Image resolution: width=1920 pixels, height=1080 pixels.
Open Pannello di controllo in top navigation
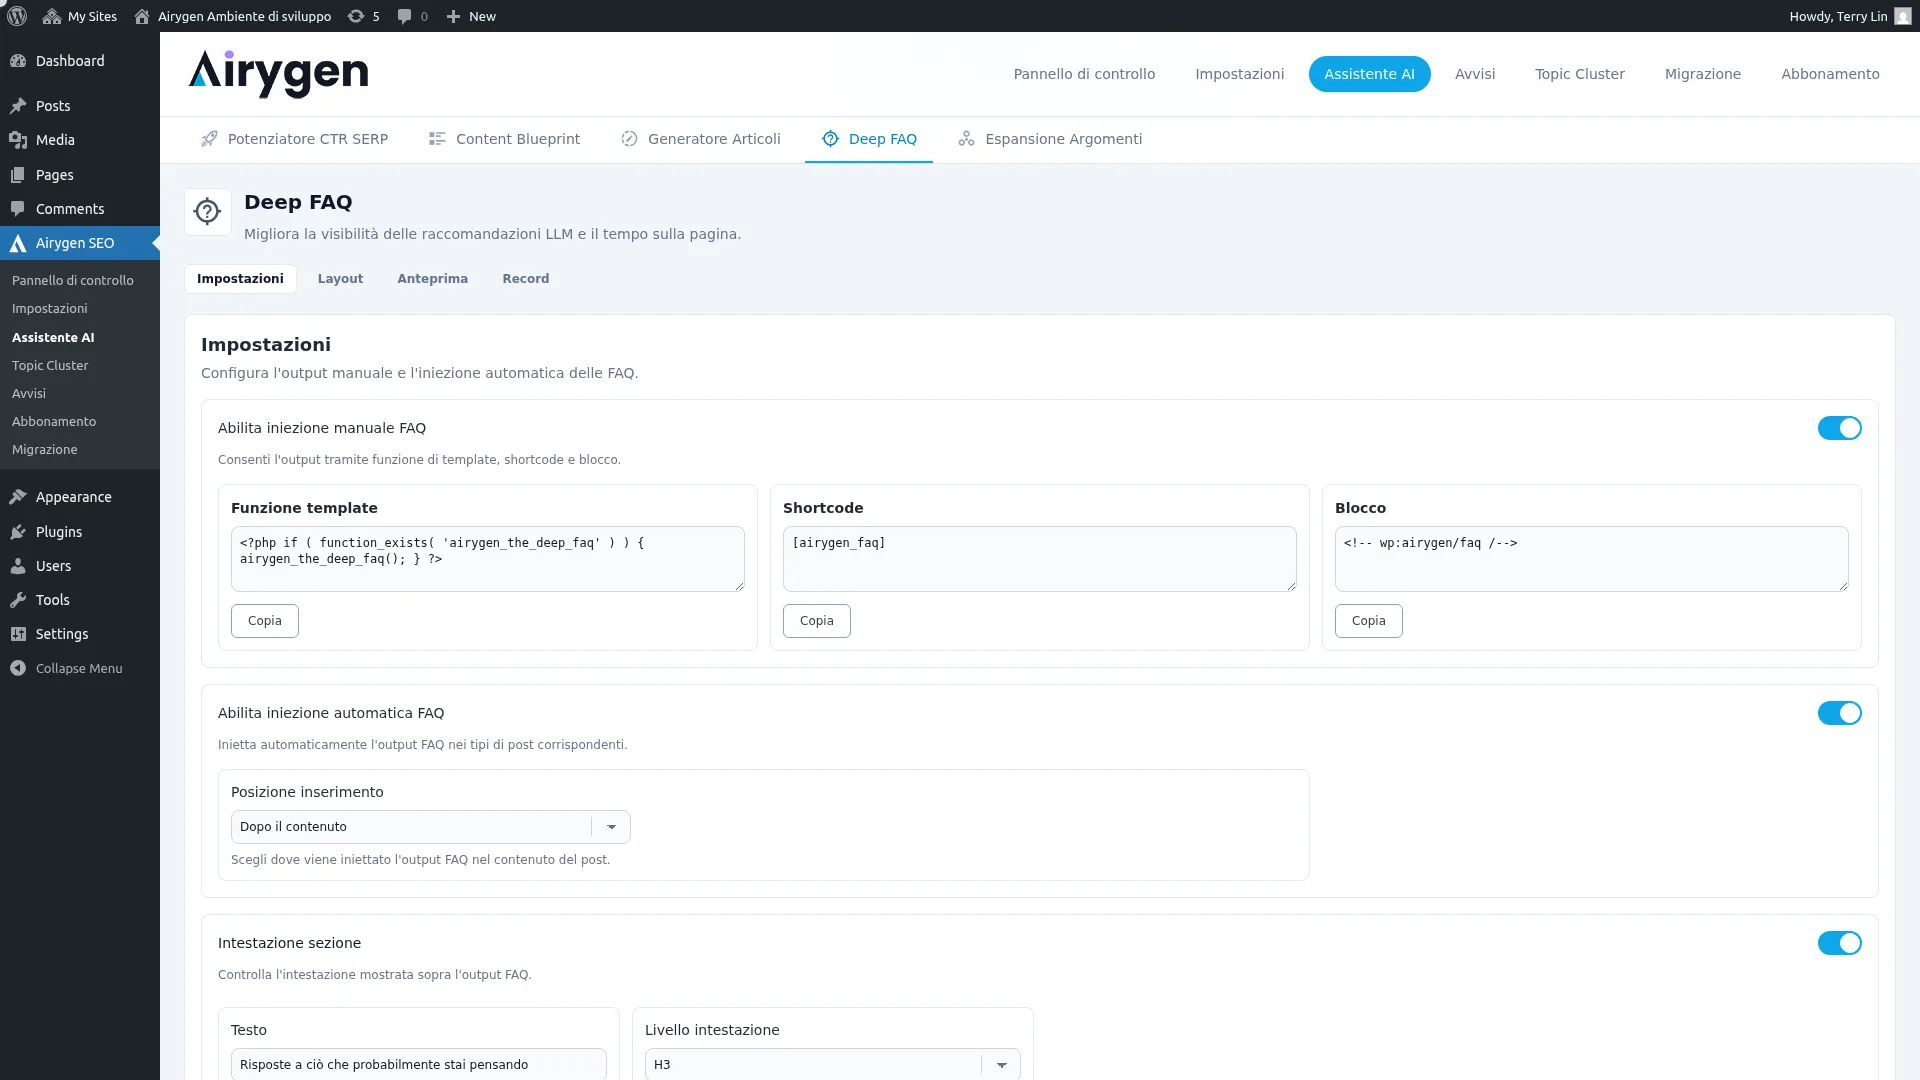(x=1084, y=74)
